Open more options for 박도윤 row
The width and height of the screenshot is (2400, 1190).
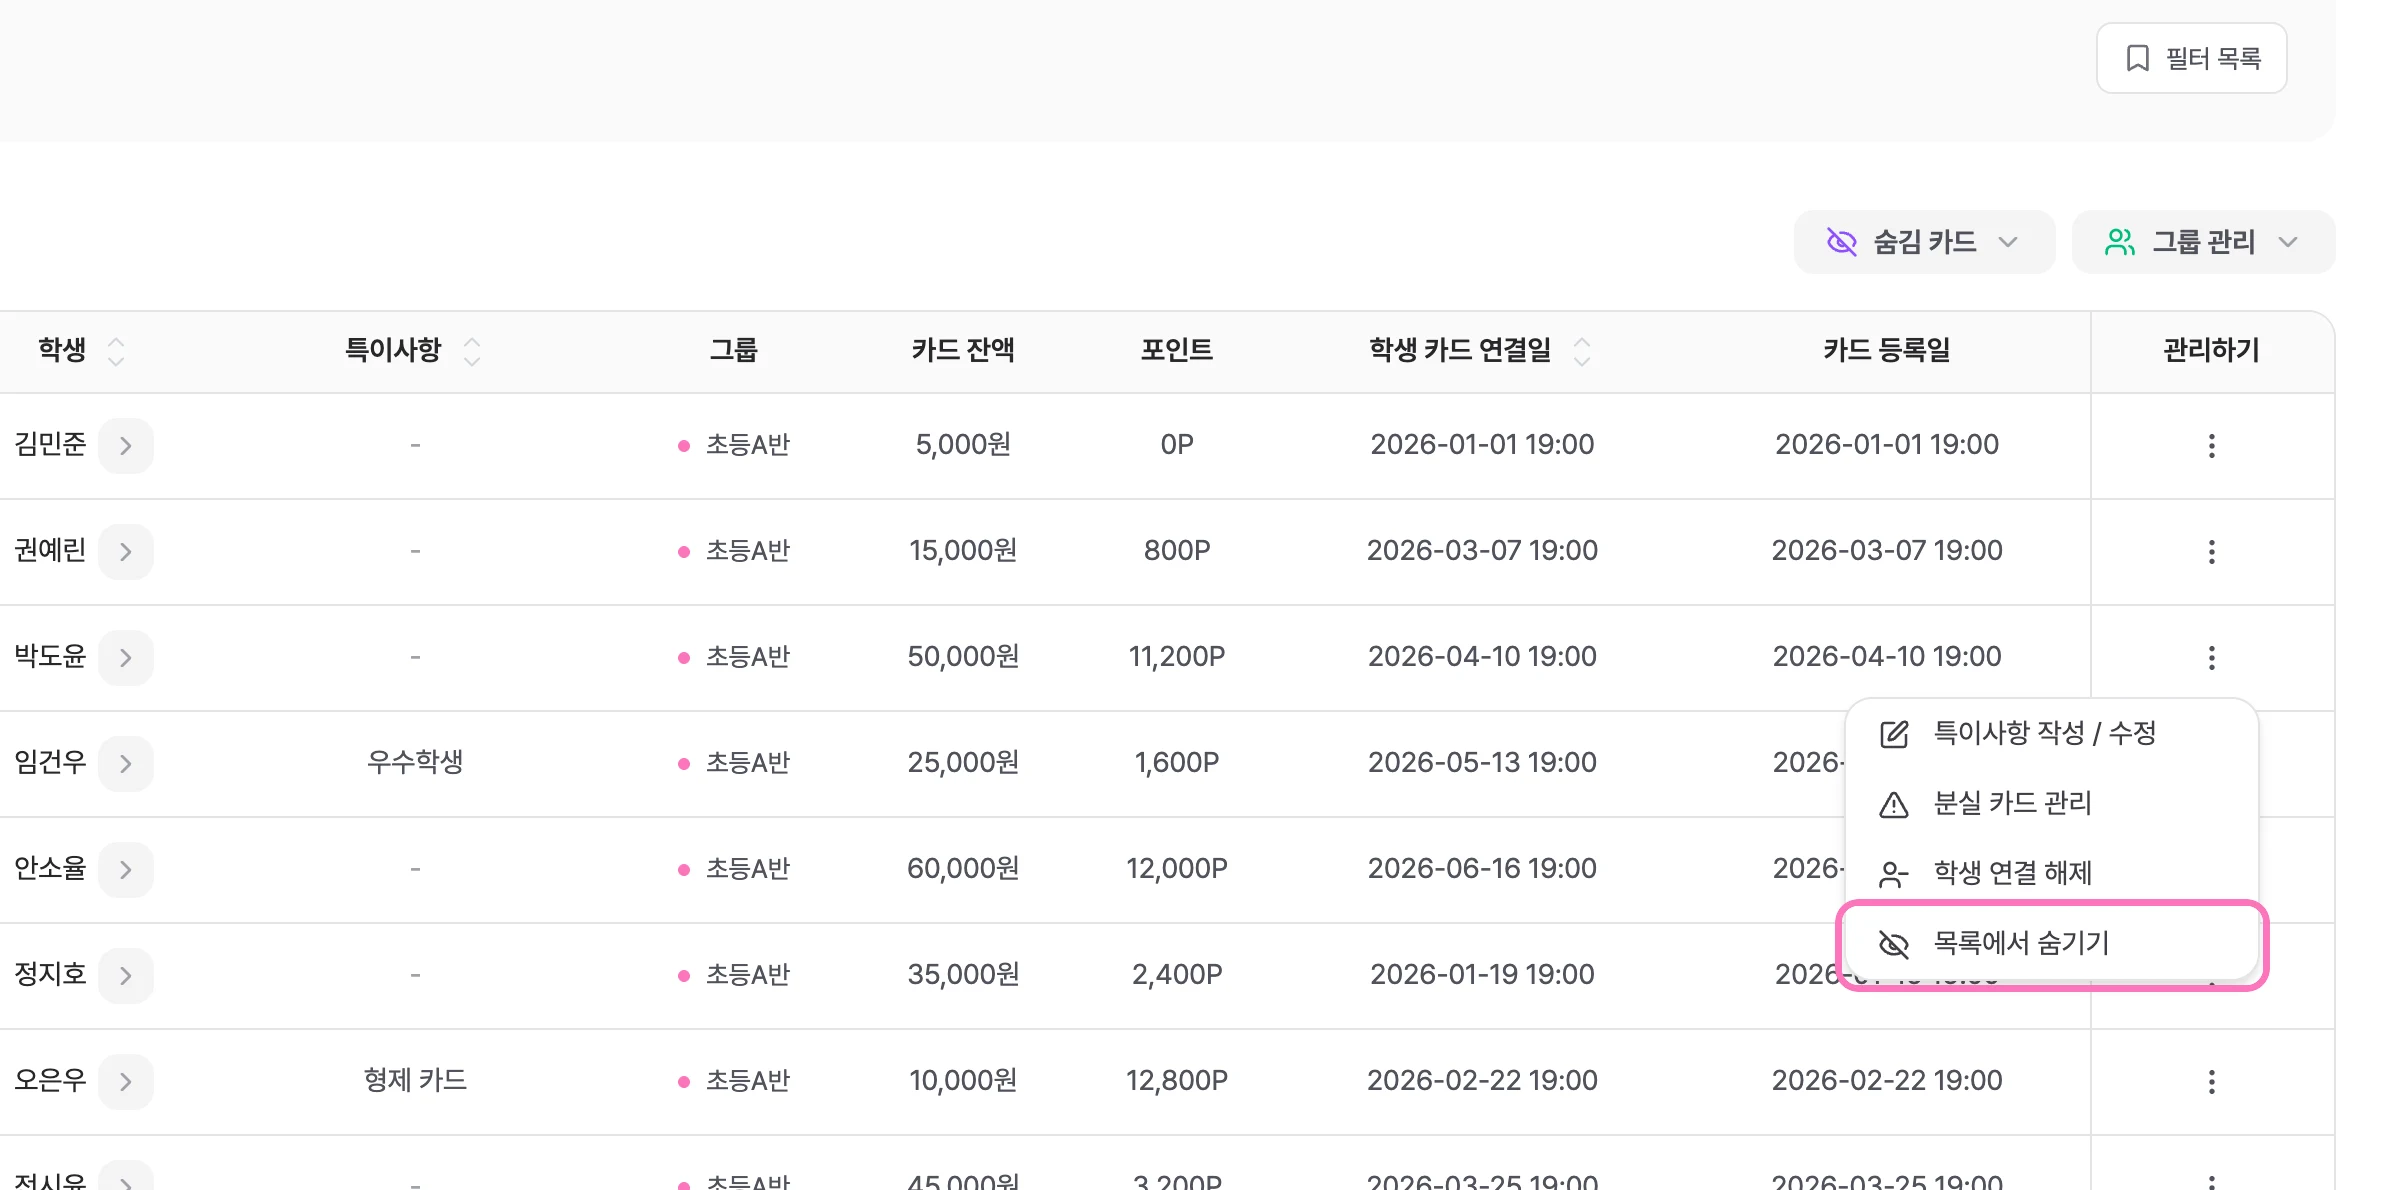click(x=2211, y=658)
